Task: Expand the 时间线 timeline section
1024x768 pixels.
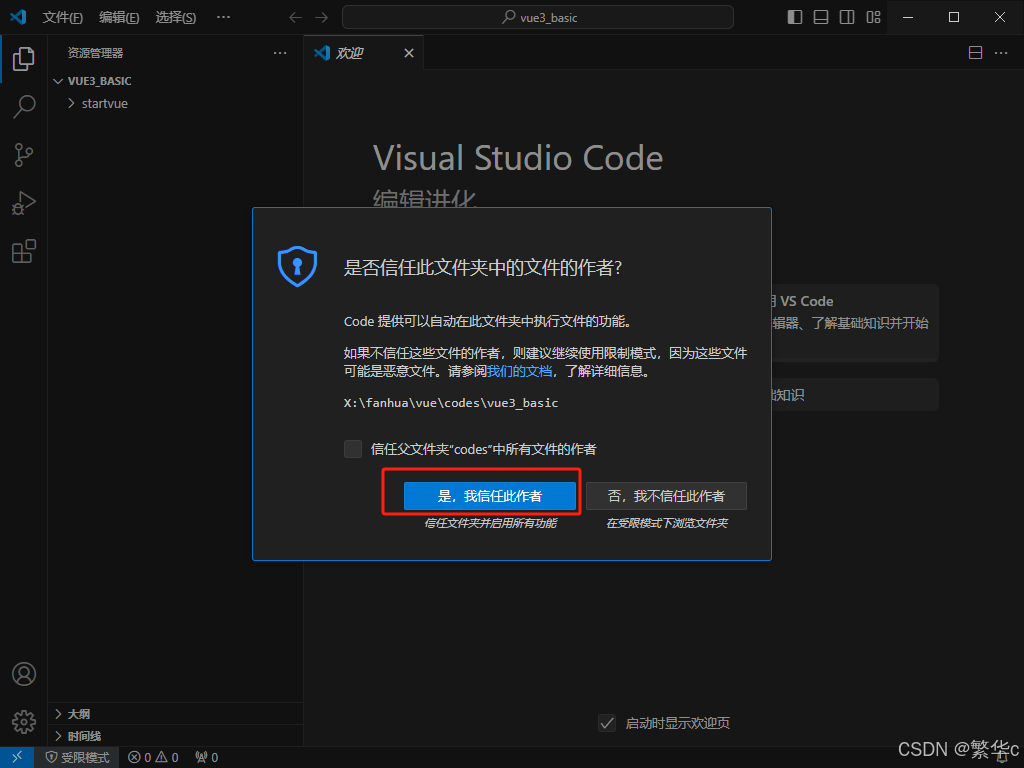Action: (x=175, y=736)
